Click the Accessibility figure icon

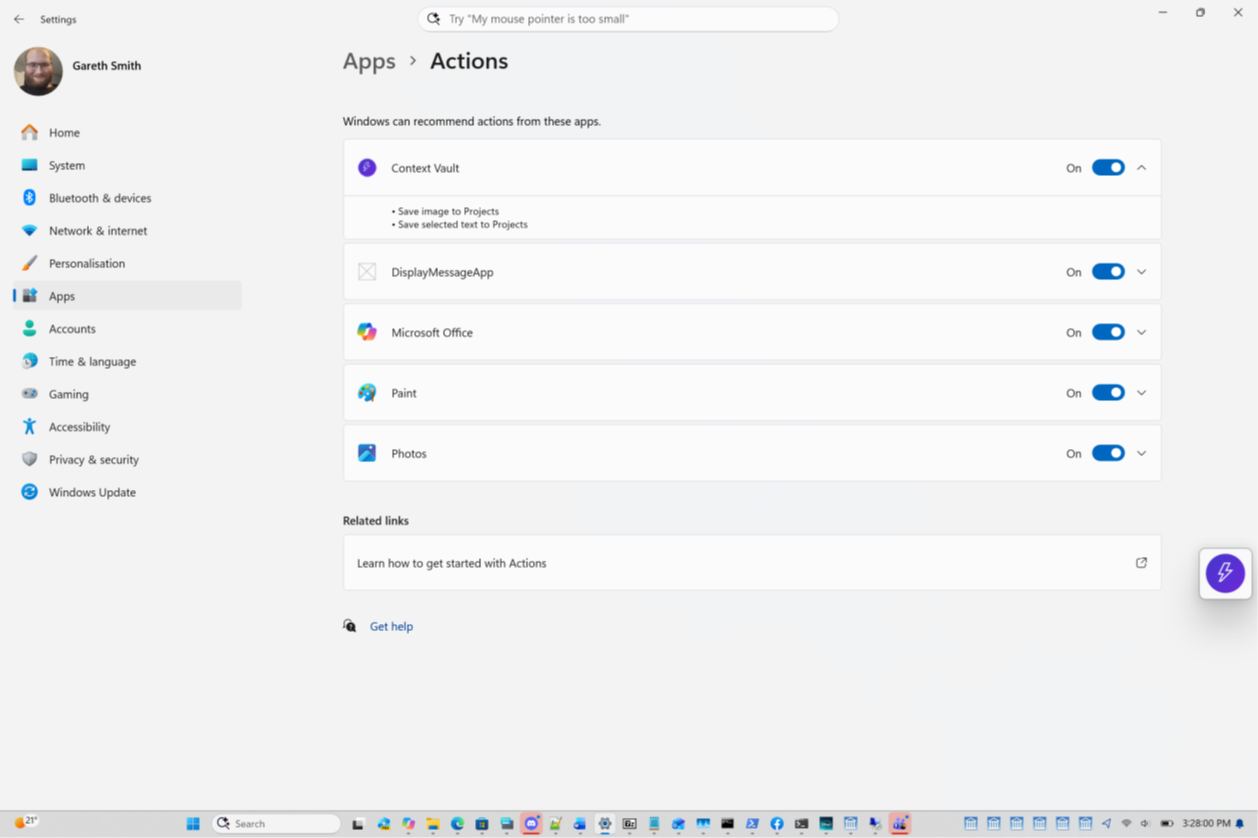point(29,427)
